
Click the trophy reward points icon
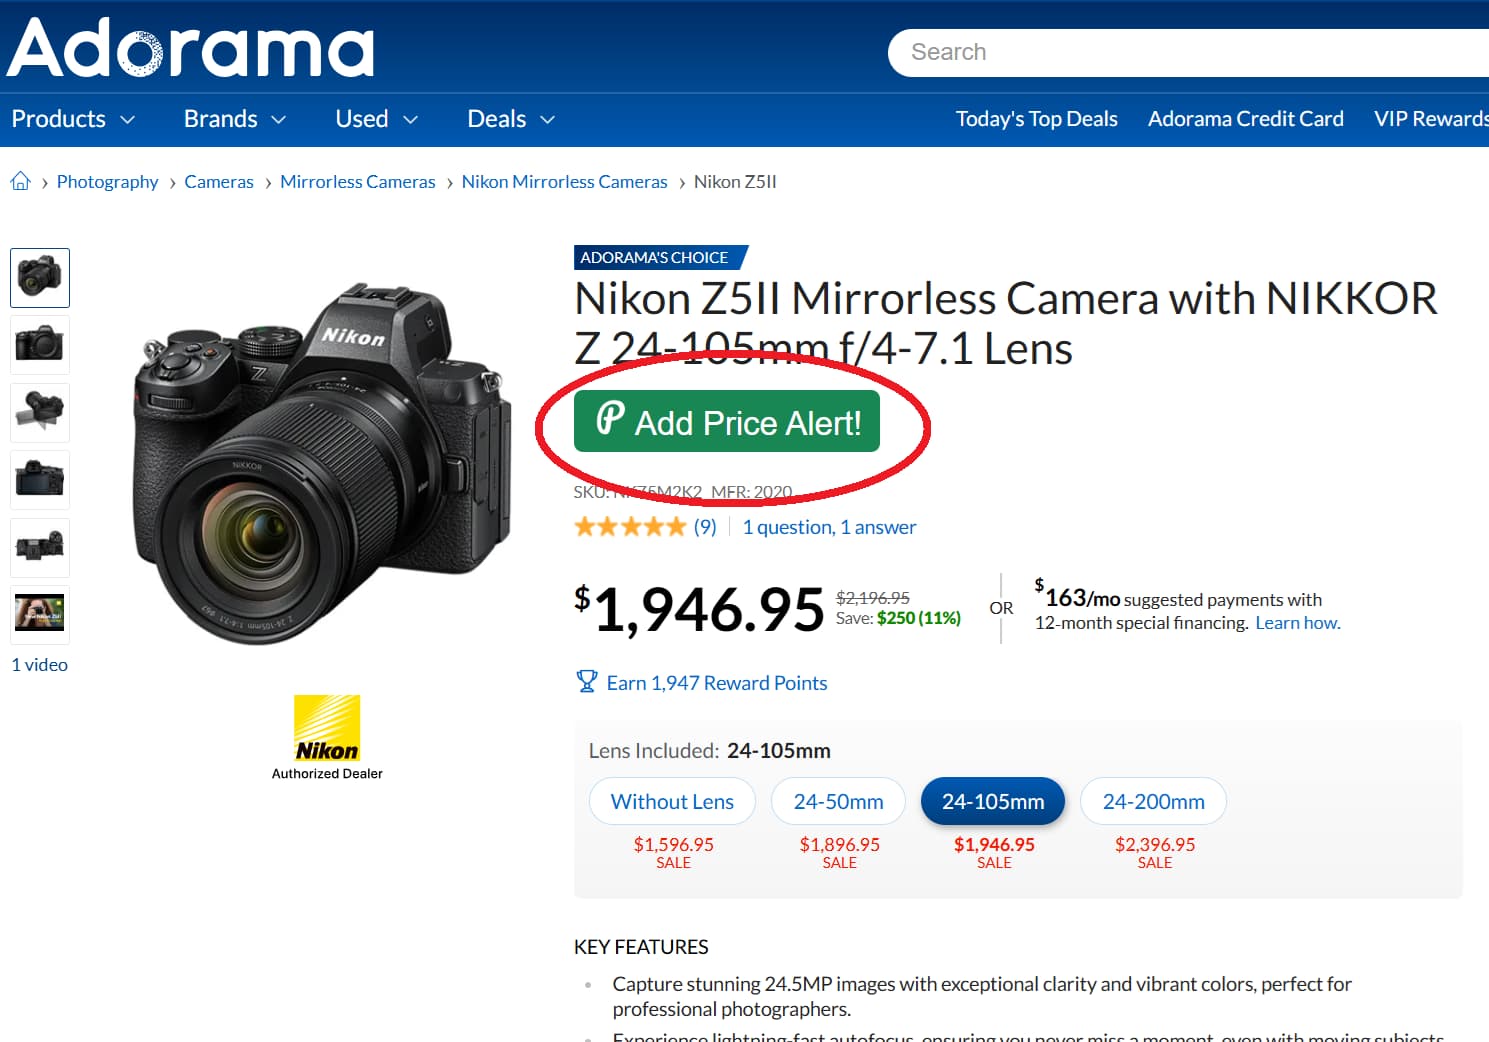(587, 682)
